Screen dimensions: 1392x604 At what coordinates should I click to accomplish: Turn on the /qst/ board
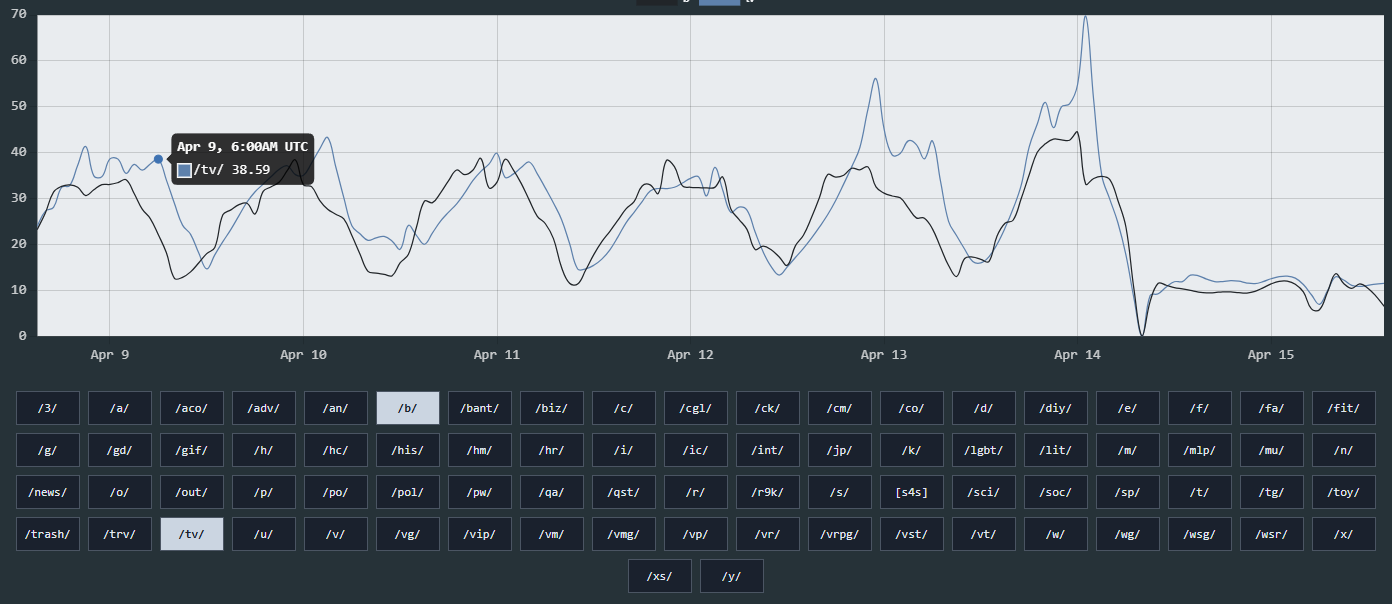pyautogui.click(x=624, y=492)
